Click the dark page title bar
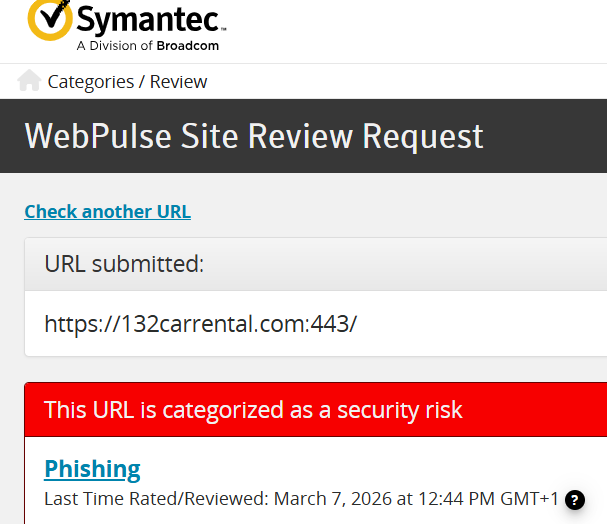The image size is (607, 524). pyautogui.click(x=304, y=136)
